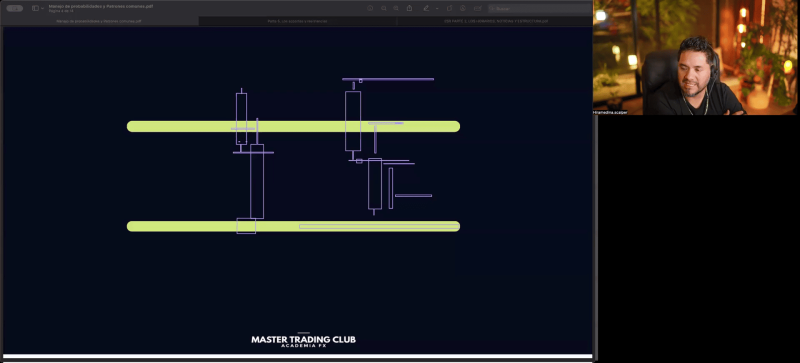Click the Master Trading Club logo
Screen dimensions: 800x363
(303, 341)
